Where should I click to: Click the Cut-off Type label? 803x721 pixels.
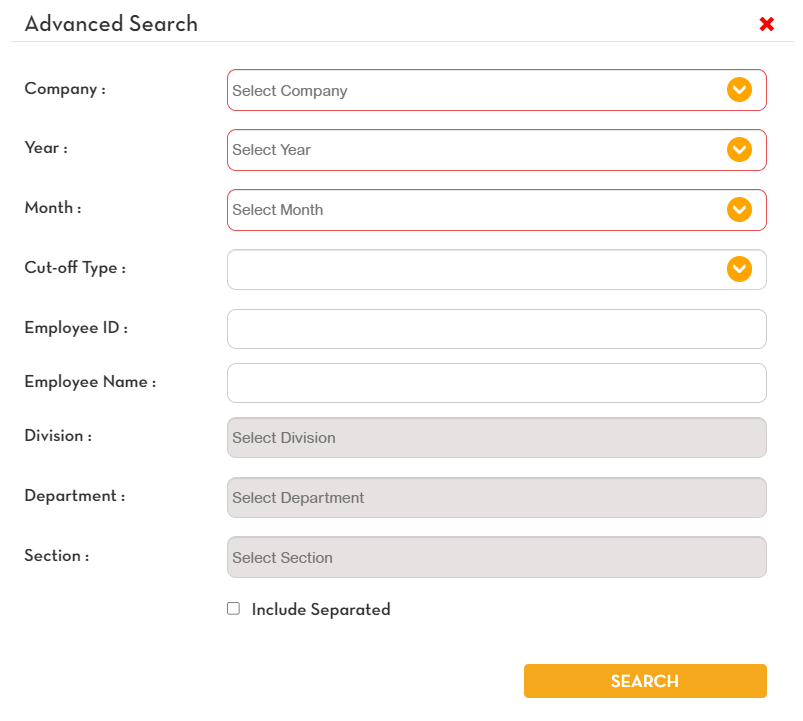pyautogui.click(x=75, y=268)
